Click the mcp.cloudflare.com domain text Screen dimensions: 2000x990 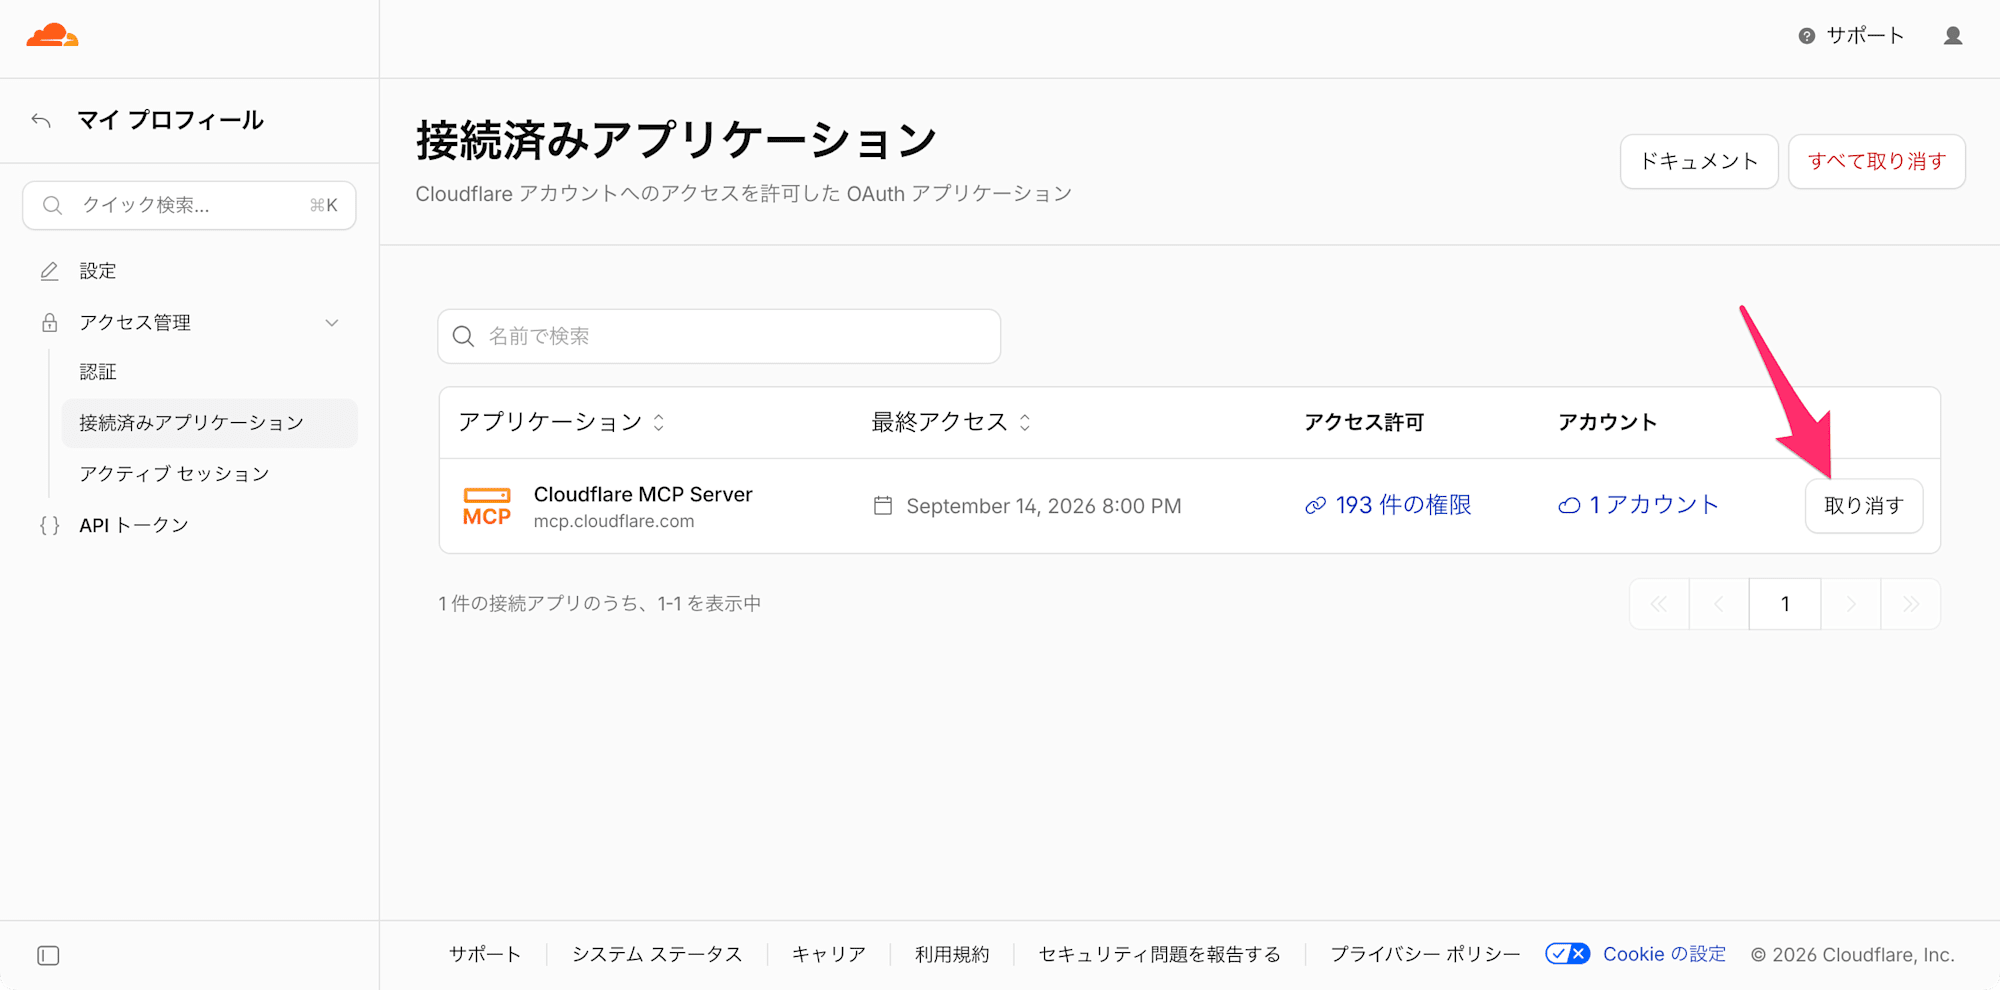pyautogui.click(x=614, y=521)
